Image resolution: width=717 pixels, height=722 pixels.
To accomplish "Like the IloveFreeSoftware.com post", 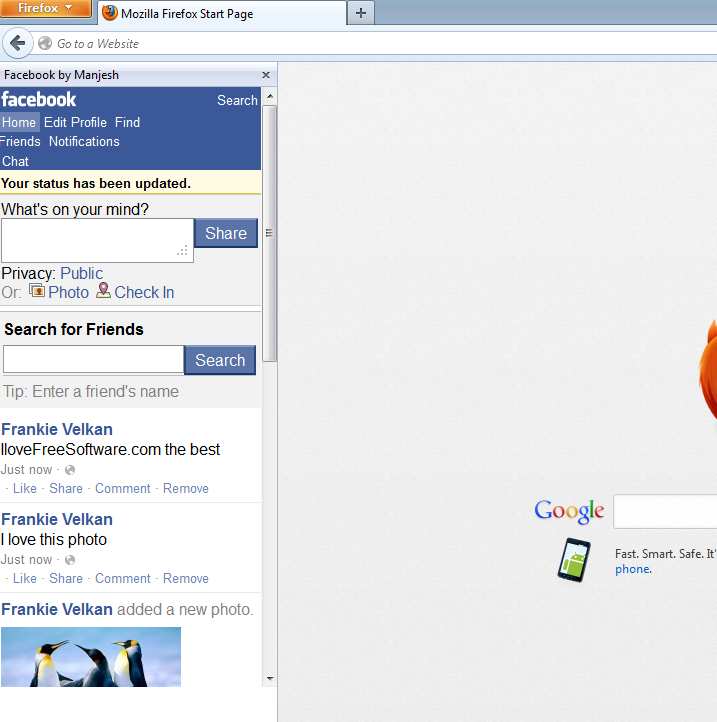I will (25, 488).
